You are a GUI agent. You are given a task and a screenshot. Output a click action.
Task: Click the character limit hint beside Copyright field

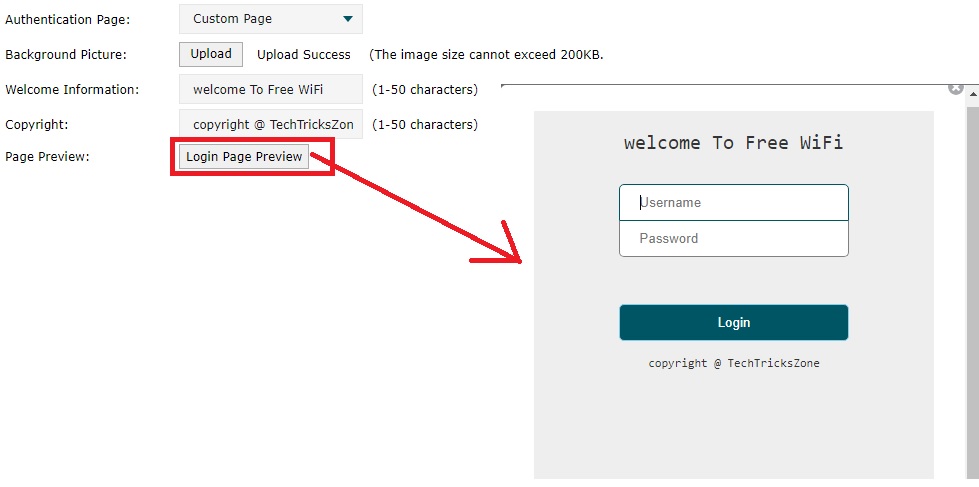pyautogui.click(x=425, y=125)
